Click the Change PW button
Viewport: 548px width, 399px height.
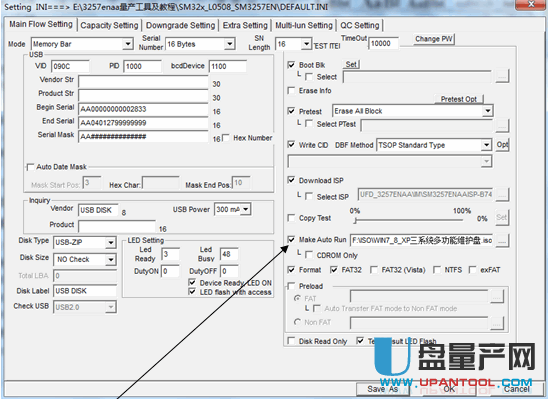(x=434, y=39)
